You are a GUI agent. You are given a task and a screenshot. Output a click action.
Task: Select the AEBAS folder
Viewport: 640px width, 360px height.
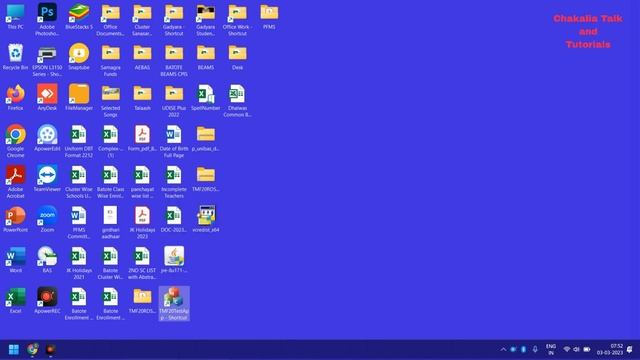[142, 57]
